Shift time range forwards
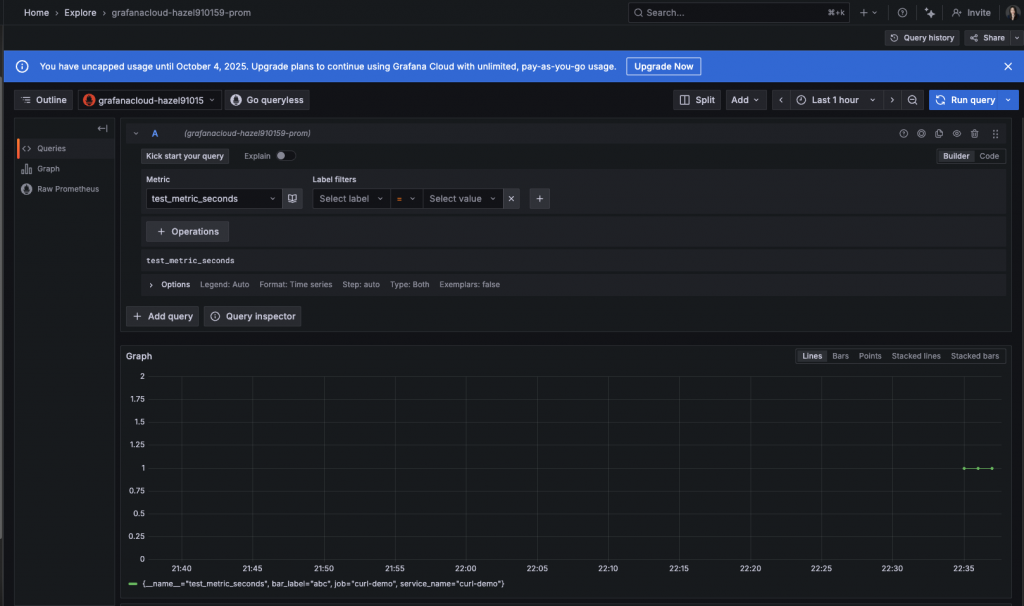 pyautogui.click(x=892, y=100)
